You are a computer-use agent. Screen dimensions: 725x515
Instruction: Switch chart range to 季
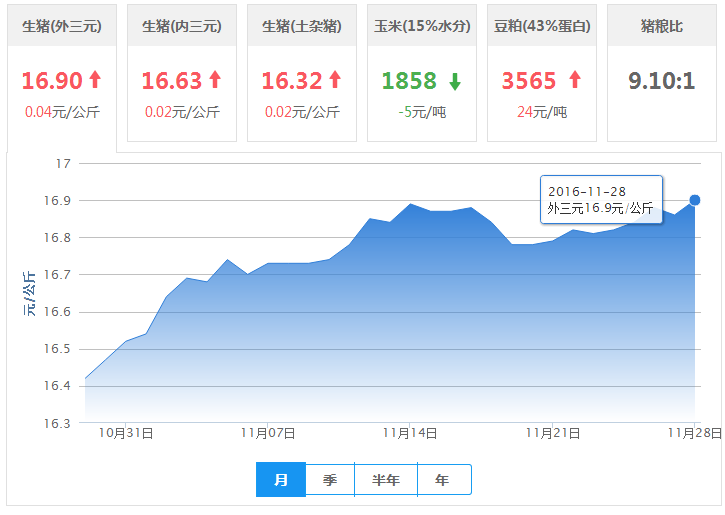330,479
